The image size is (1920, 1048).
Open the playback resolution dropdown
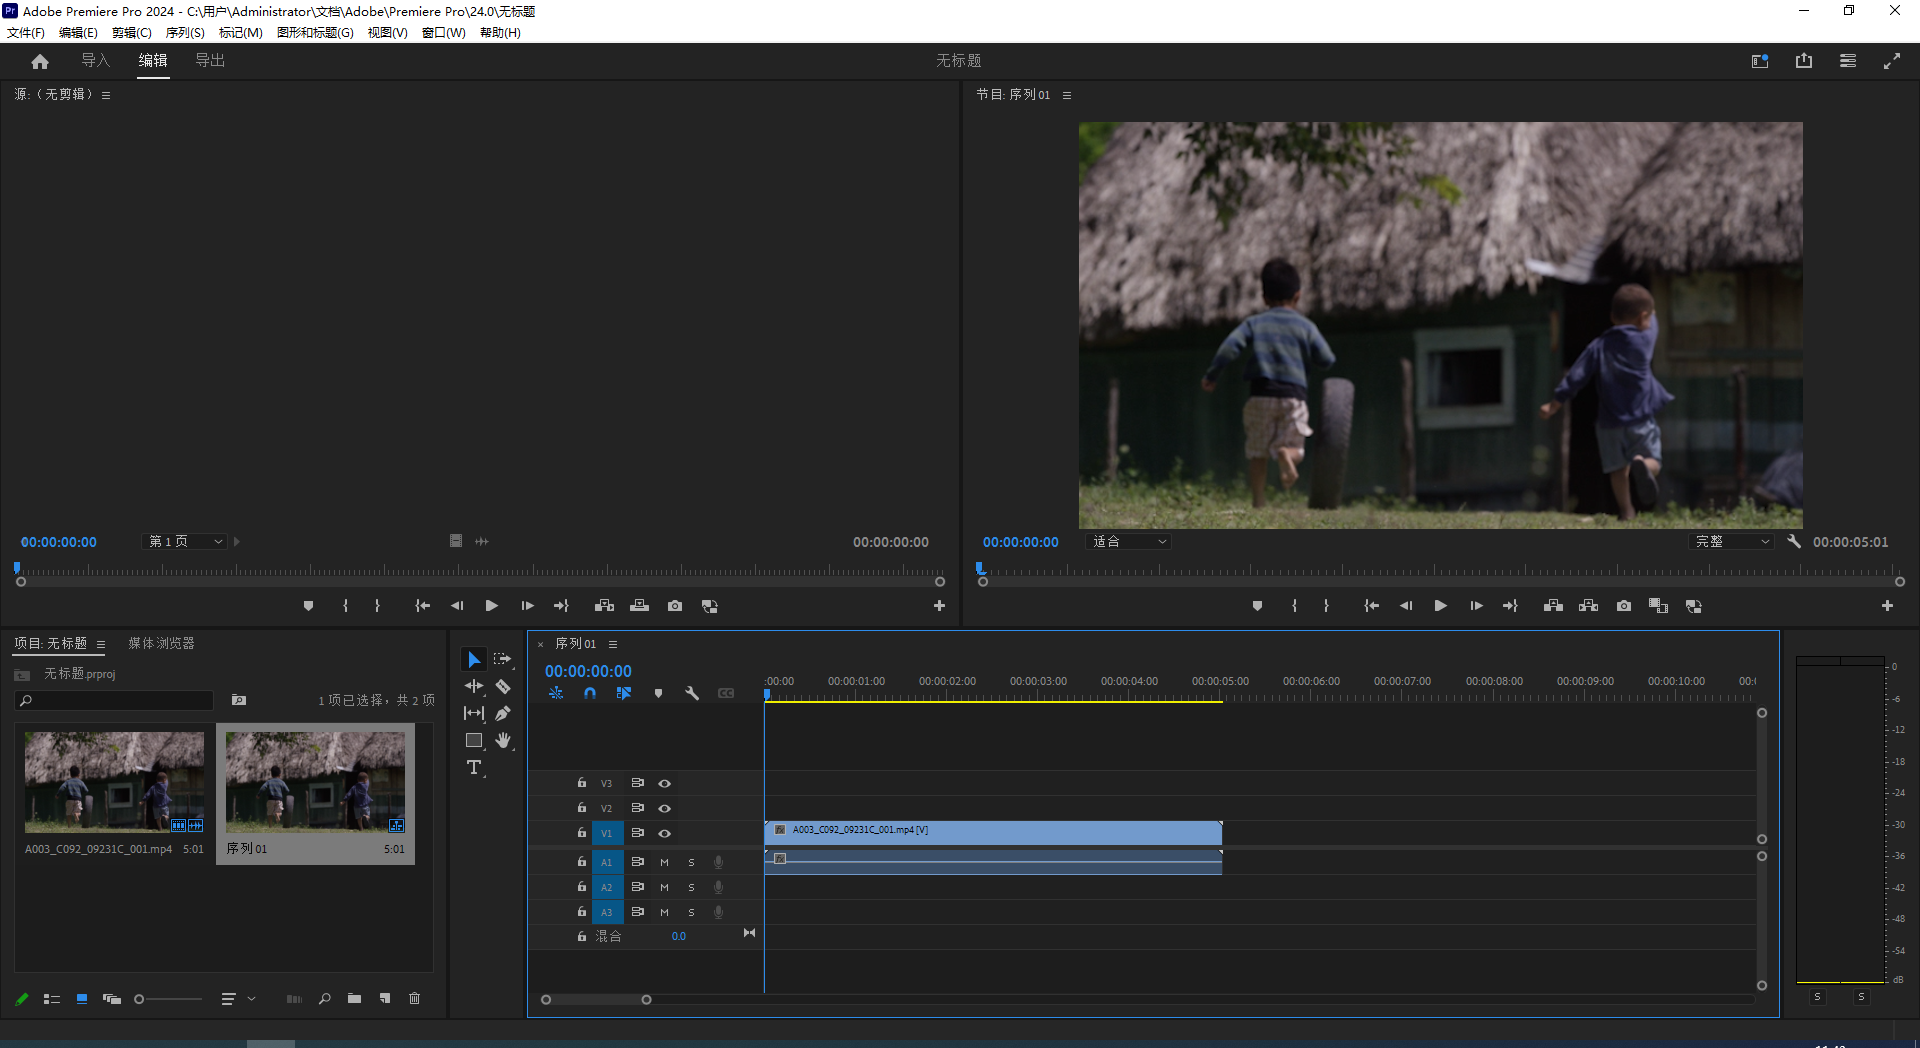(1732, 542)
